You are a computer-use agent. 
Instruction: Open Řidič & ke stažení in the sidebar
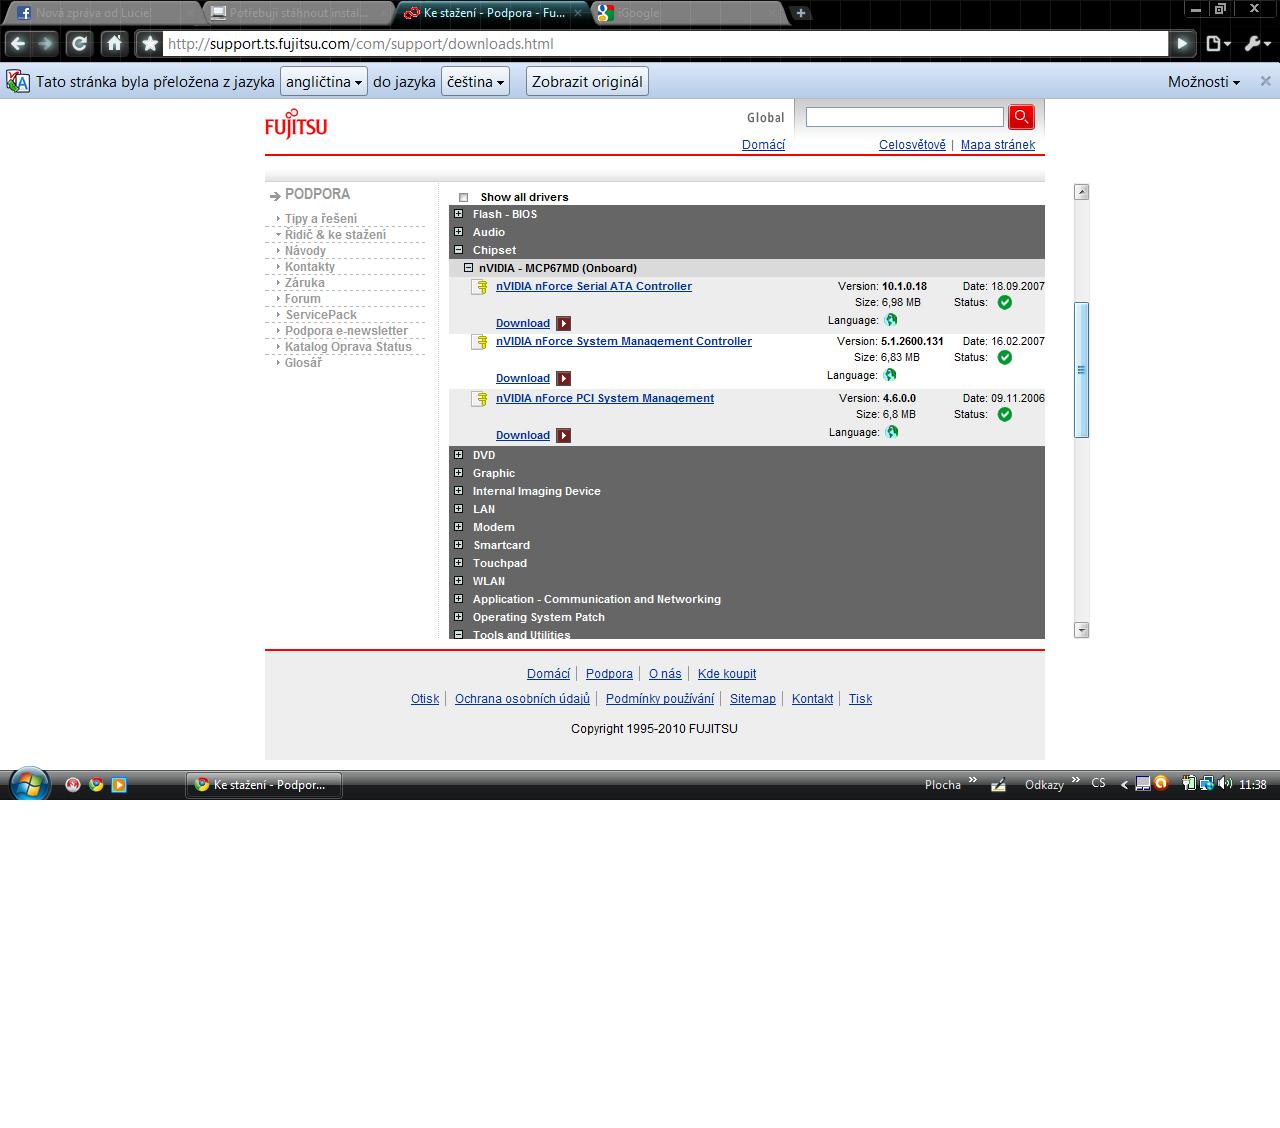(x=335, y=235)
